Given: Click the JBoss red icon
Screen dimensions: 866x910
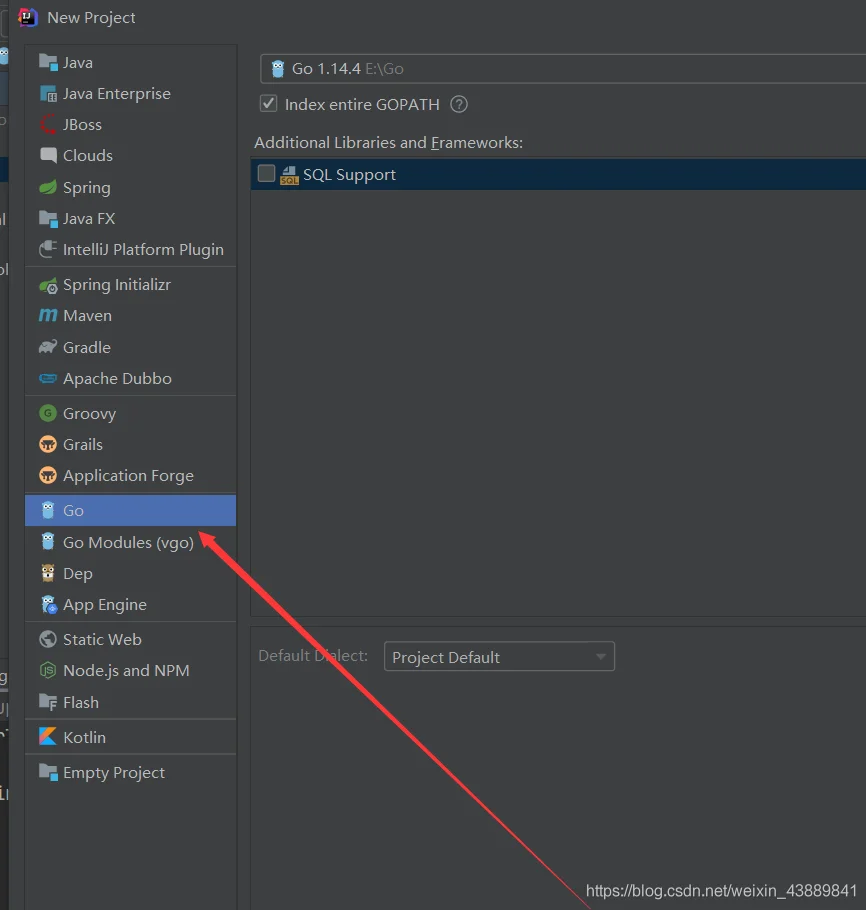Looking at the screenshot, I should pyautogui.click(x=48, y=125).
